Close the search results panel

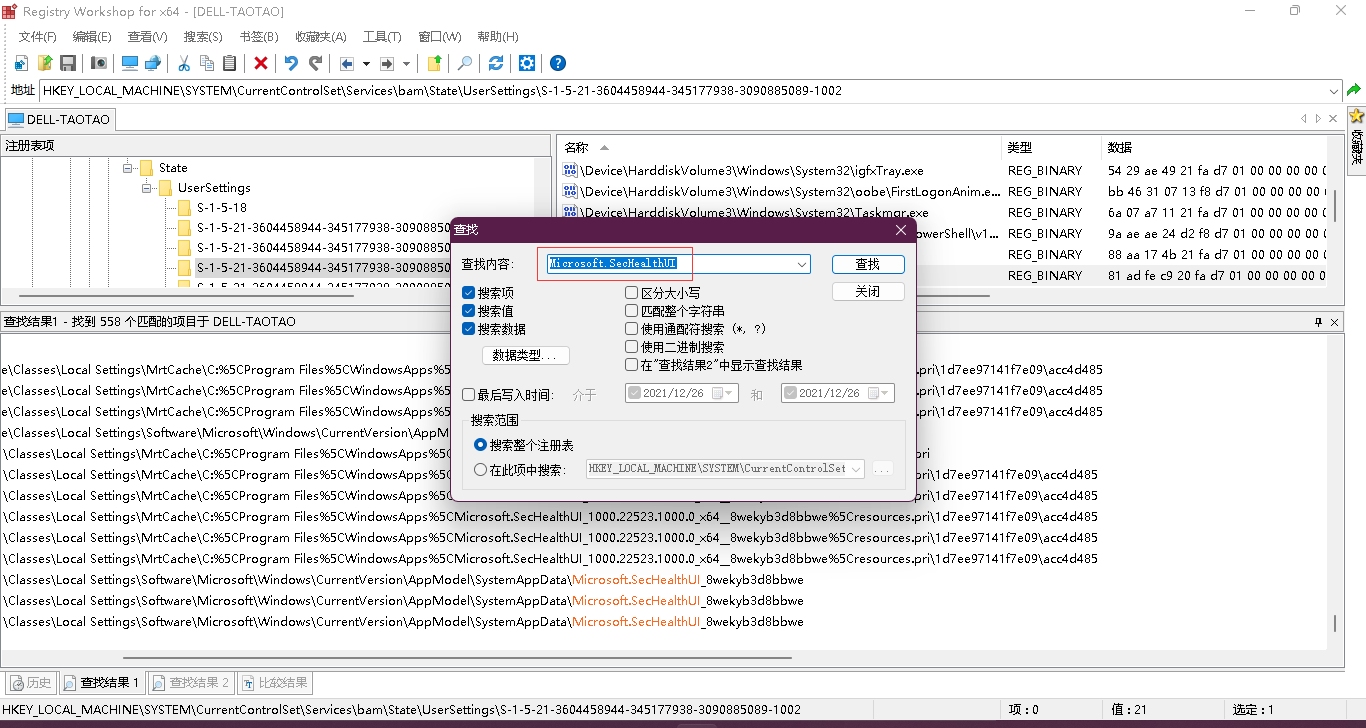pyautogui.click(x=1334, y=322)
